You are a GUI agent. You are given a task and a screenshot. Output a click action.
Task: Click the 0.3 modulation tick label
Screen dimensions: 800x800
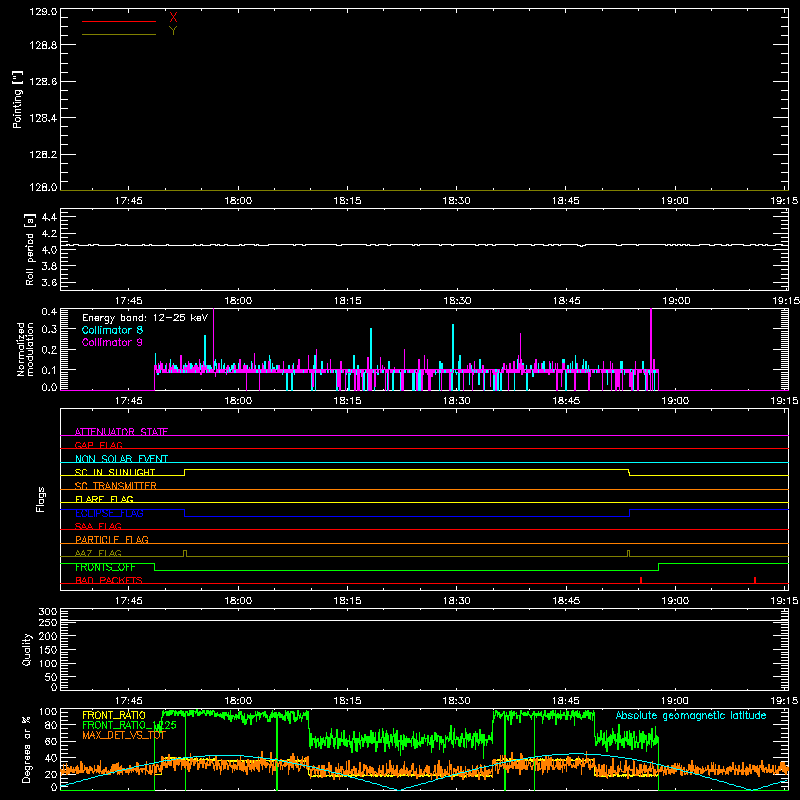[49, 329]
